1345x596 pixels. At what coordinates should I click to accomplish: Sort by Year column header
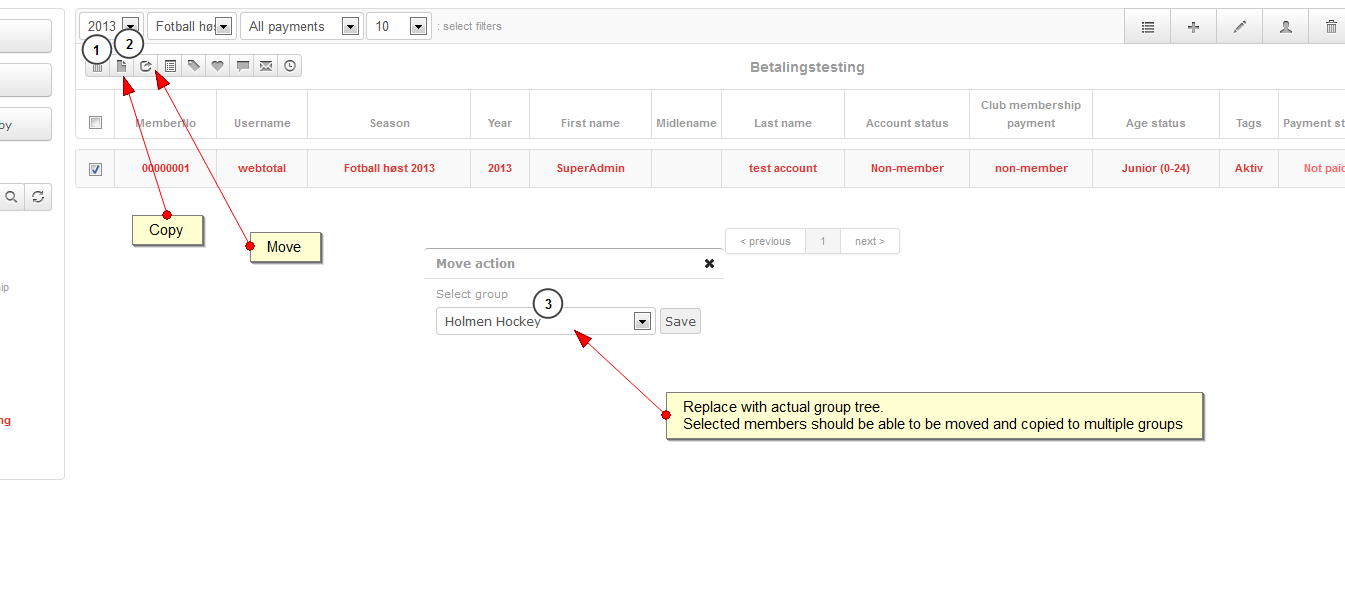[x=500, y=123]
